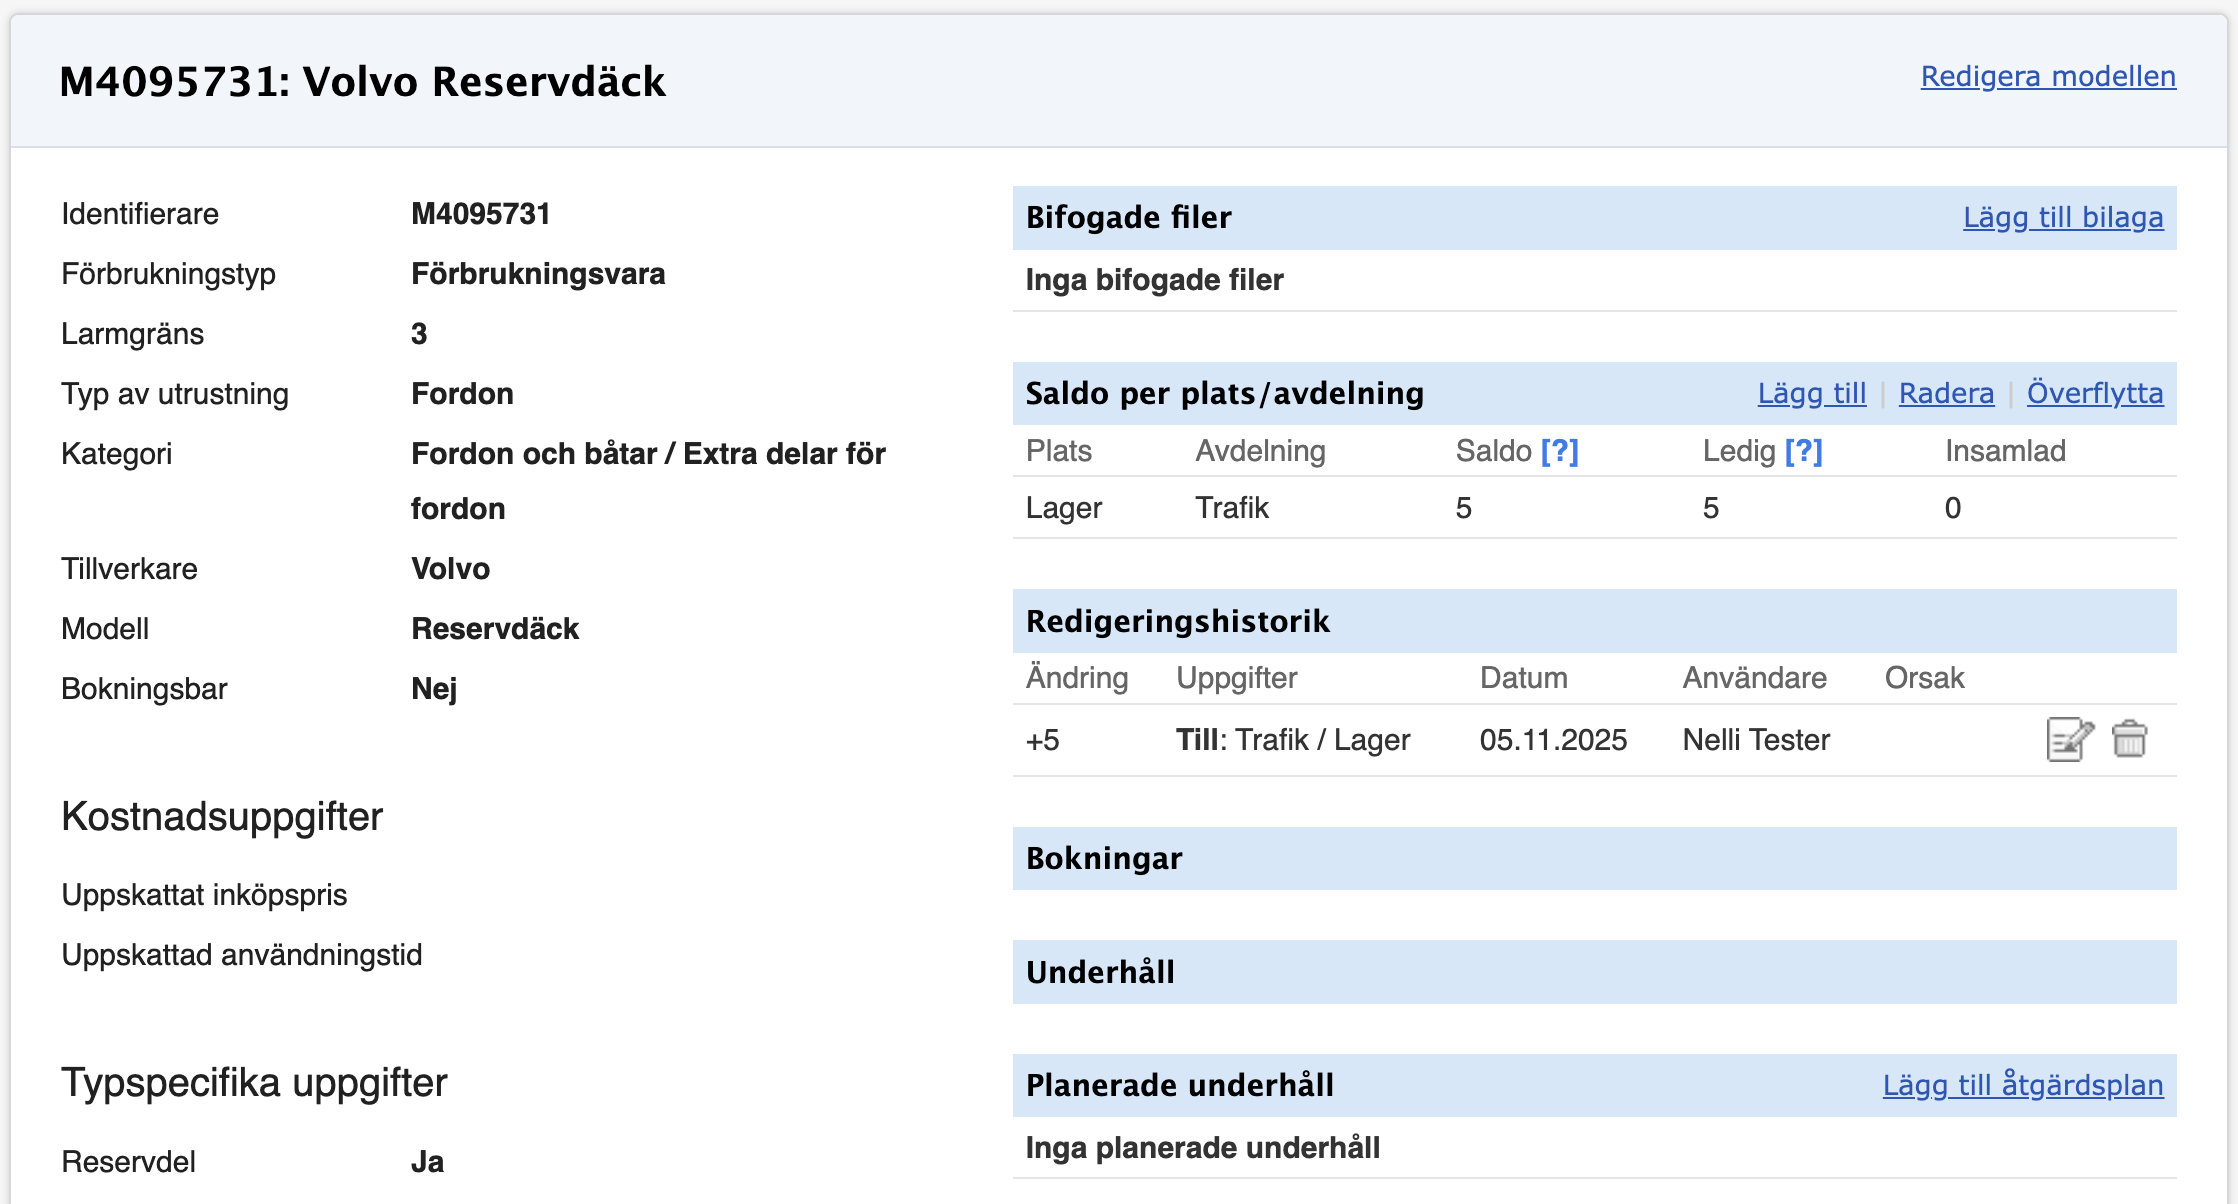Click the Redigeringshistorik section header

[x=1177, y=621]
